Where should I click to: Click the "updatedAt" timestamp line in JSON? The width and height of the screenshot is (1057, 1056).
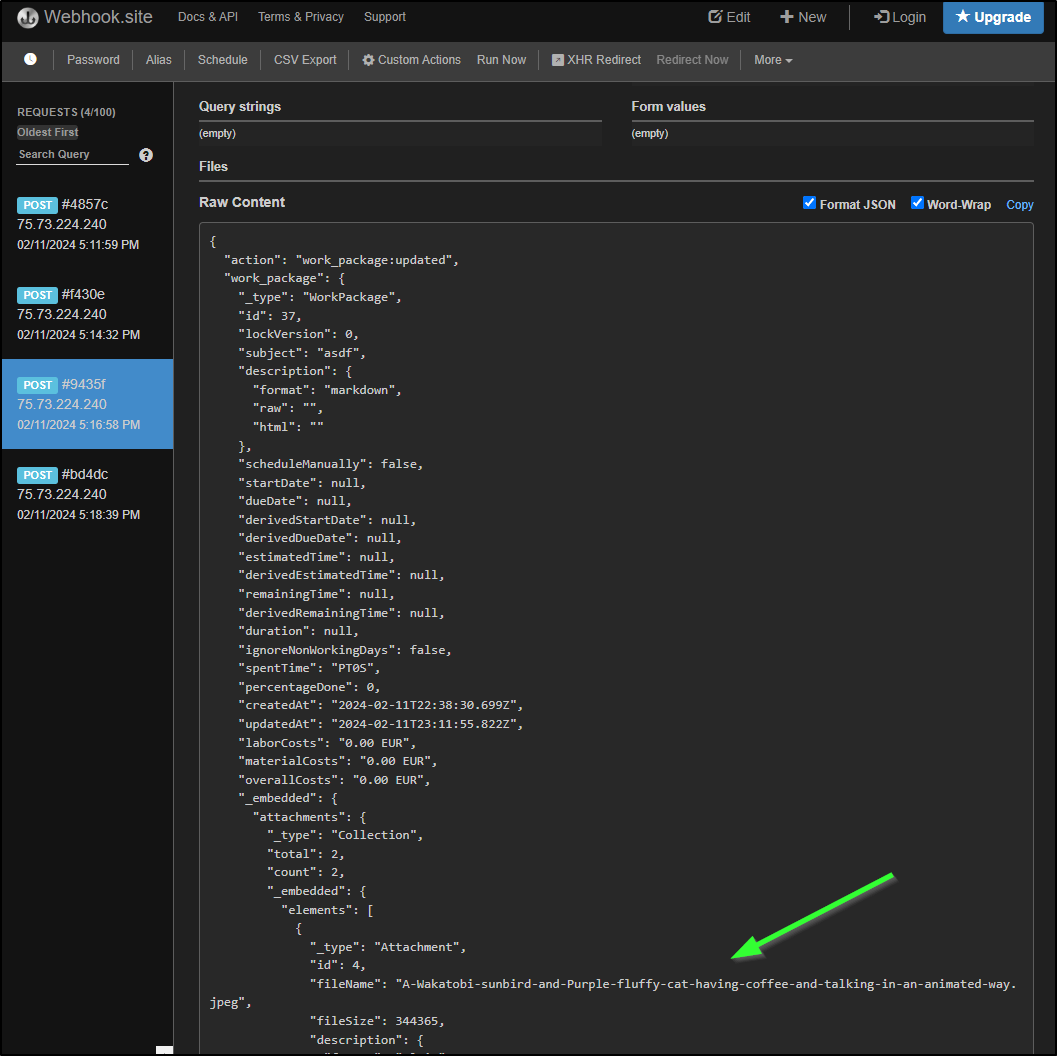pyautogui.click(x=380, y=724)
